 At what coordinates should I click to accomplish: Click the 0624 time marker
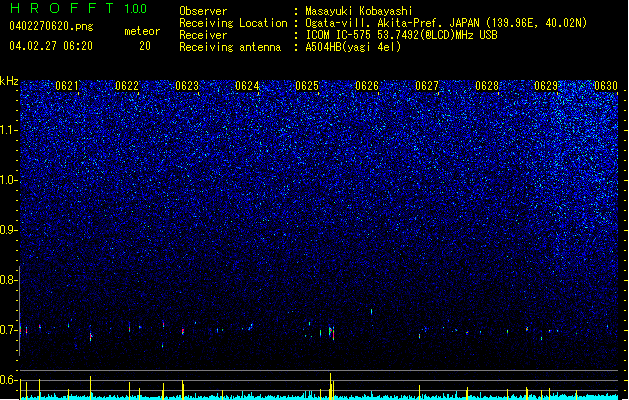click(247, 86)
